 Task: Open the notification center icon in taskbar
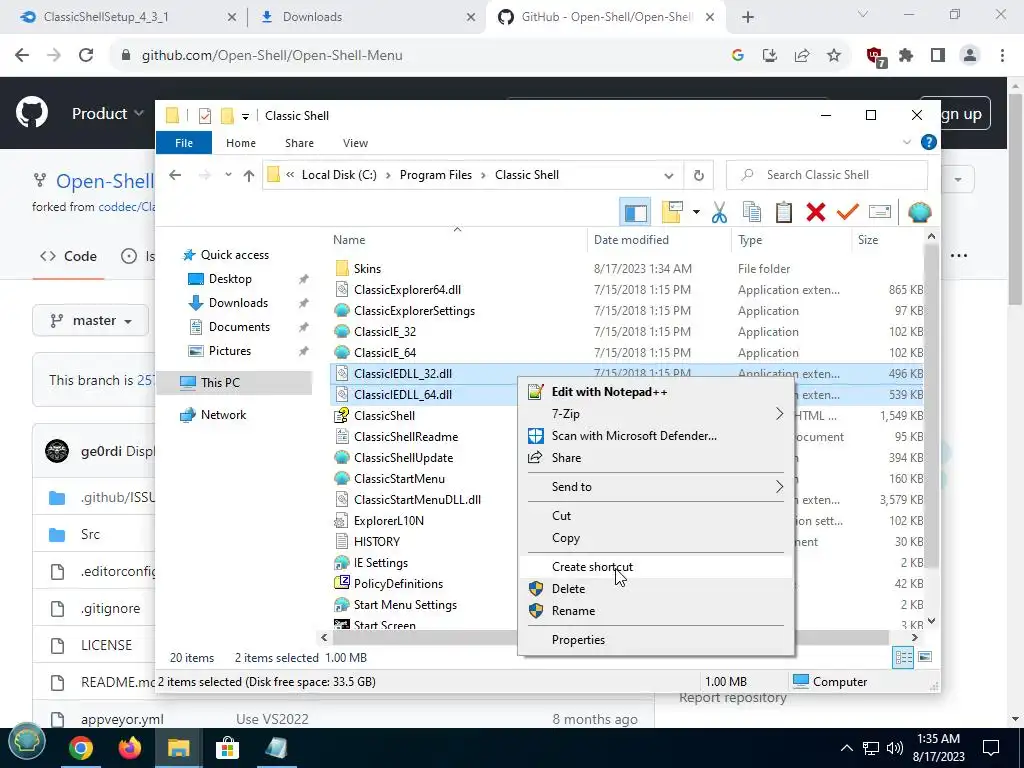tap(991, 748)
